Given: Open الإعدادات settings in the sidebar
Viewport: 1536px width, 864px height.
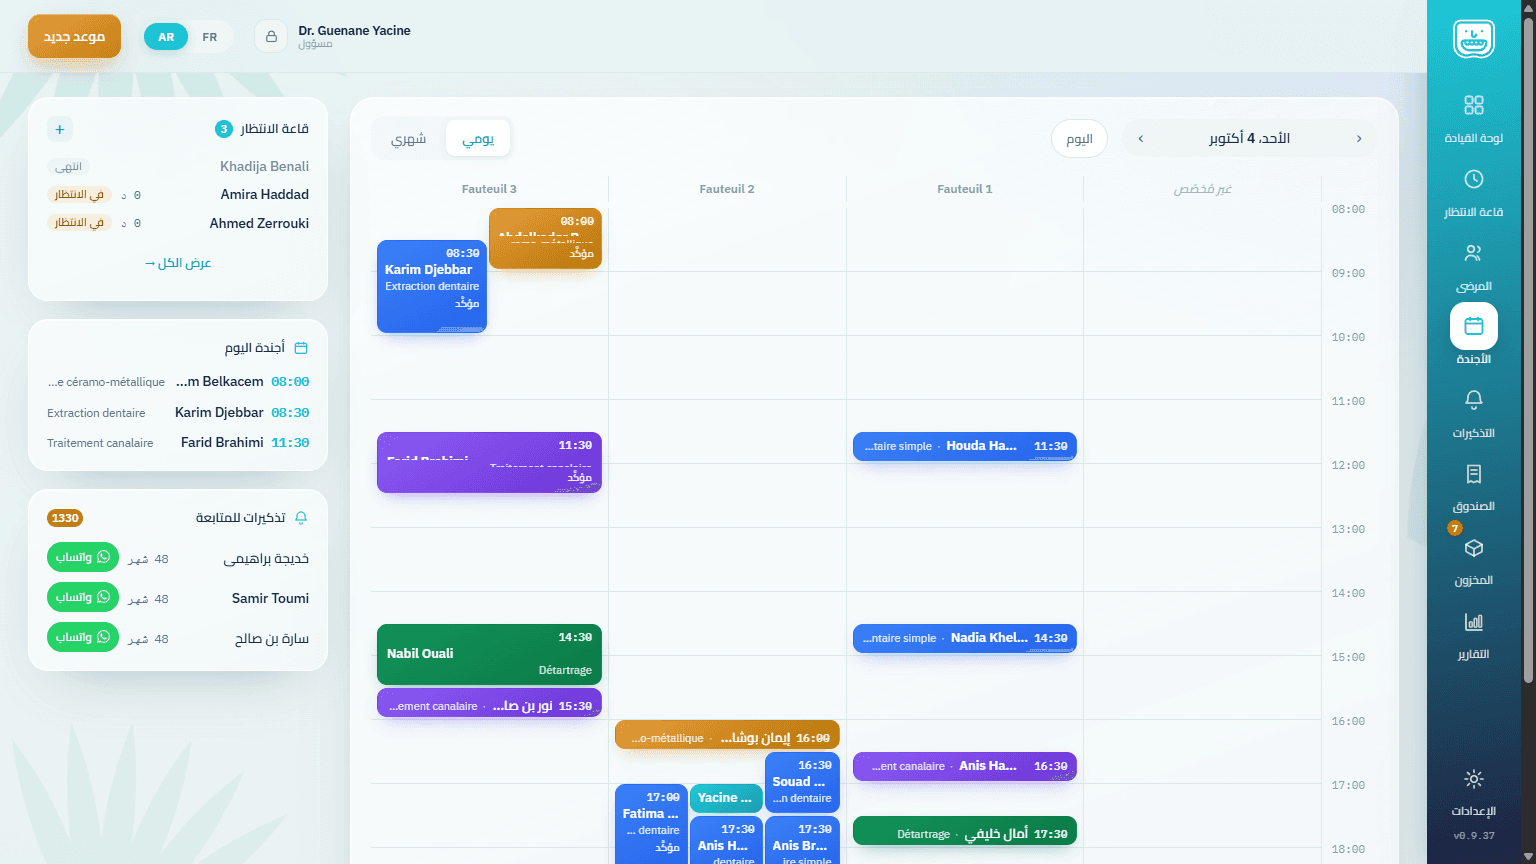Looking at the screenshot, I should pos(1473,792).
